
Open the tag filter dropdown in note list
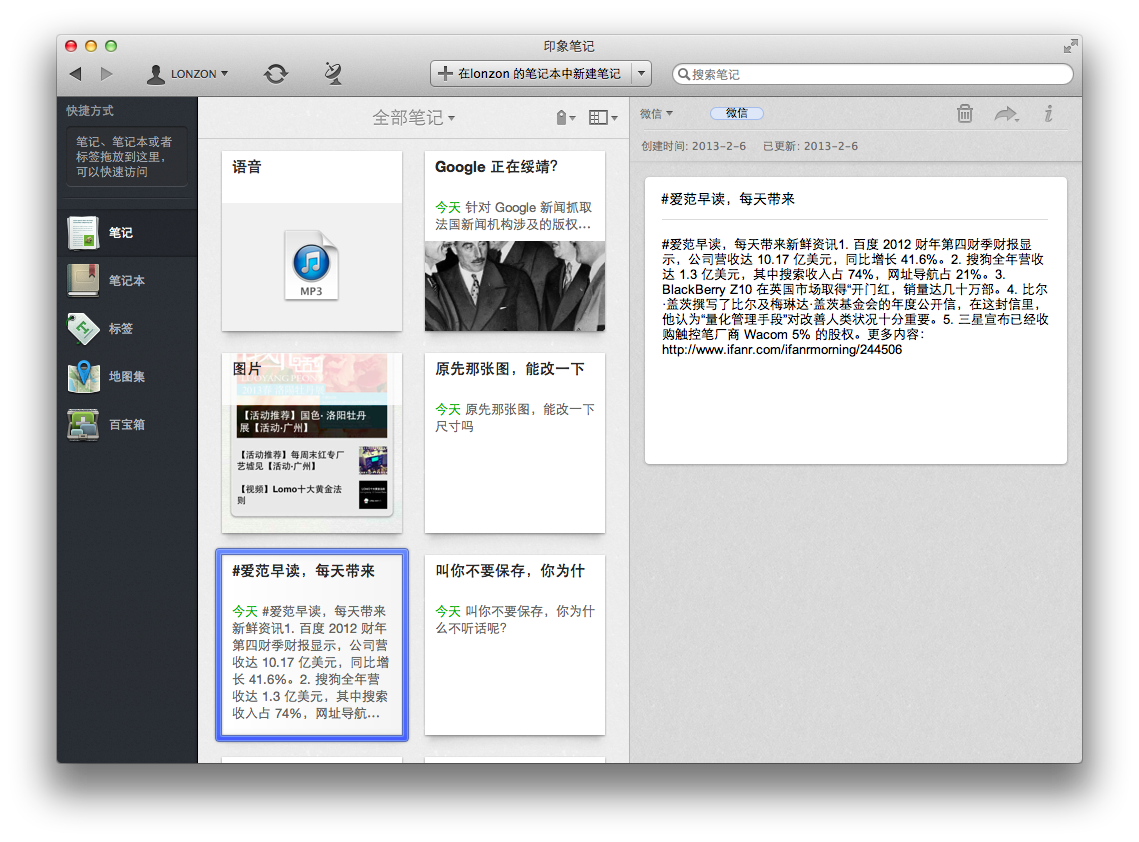pos(565,118)
